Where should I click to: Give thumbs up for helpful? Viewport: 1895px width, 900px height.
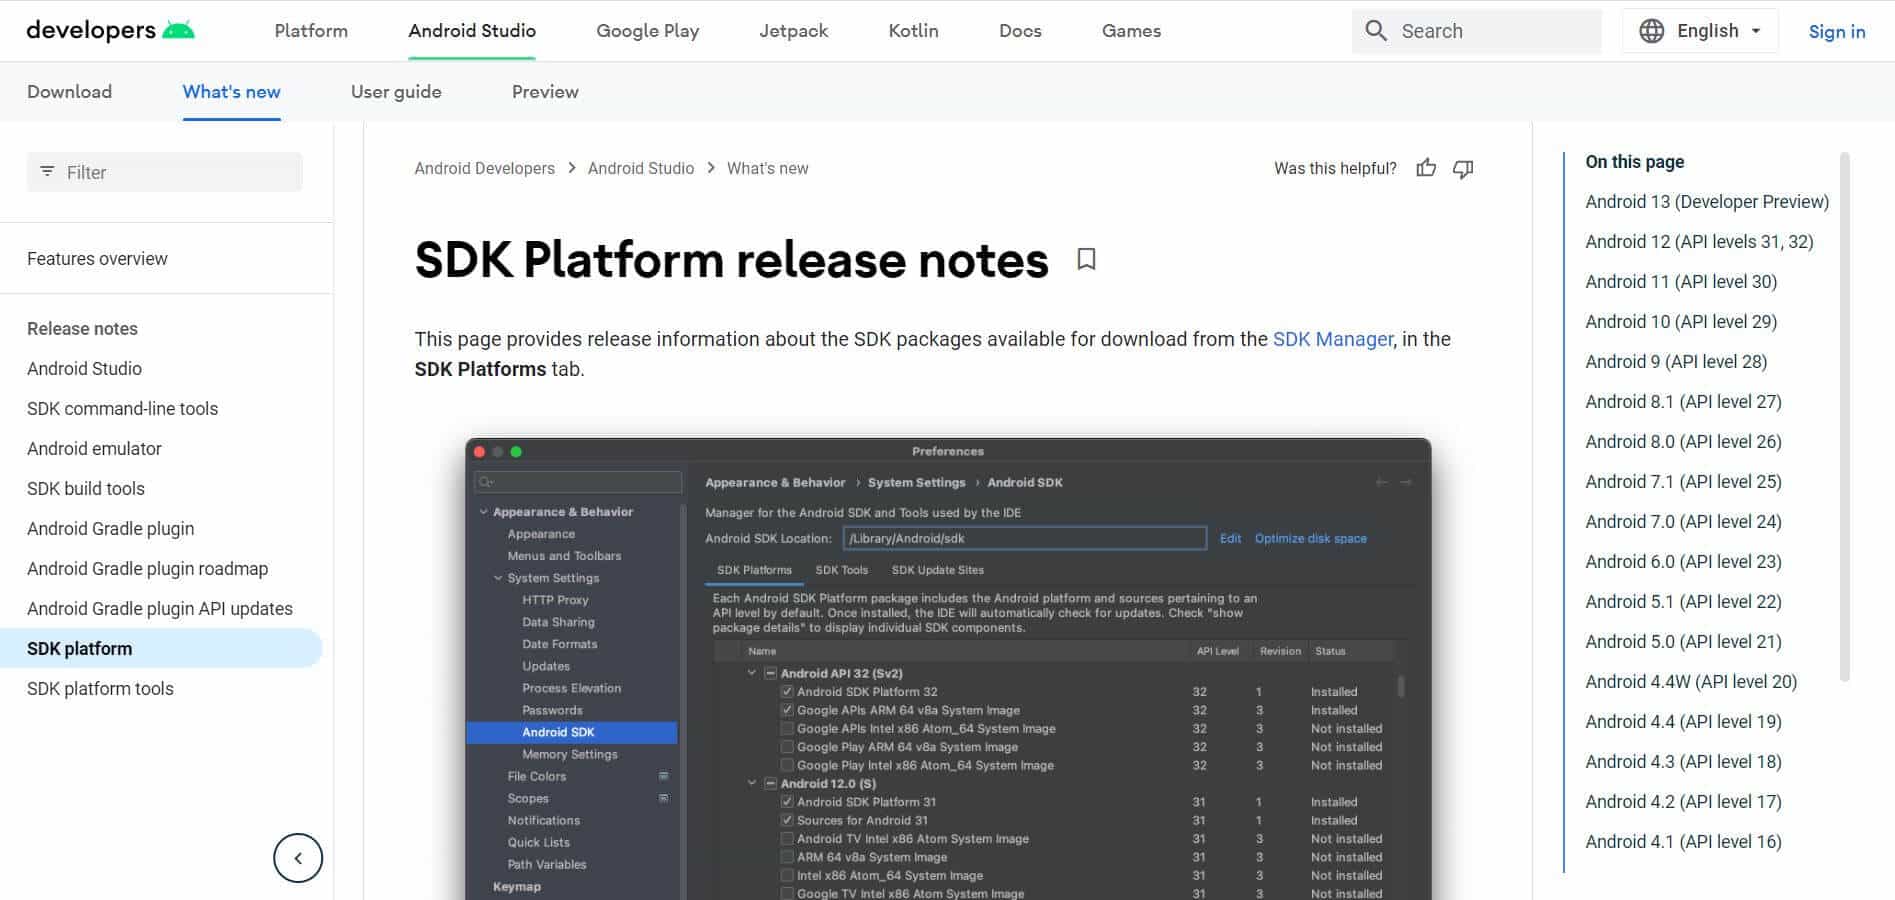click(1426, 168)
